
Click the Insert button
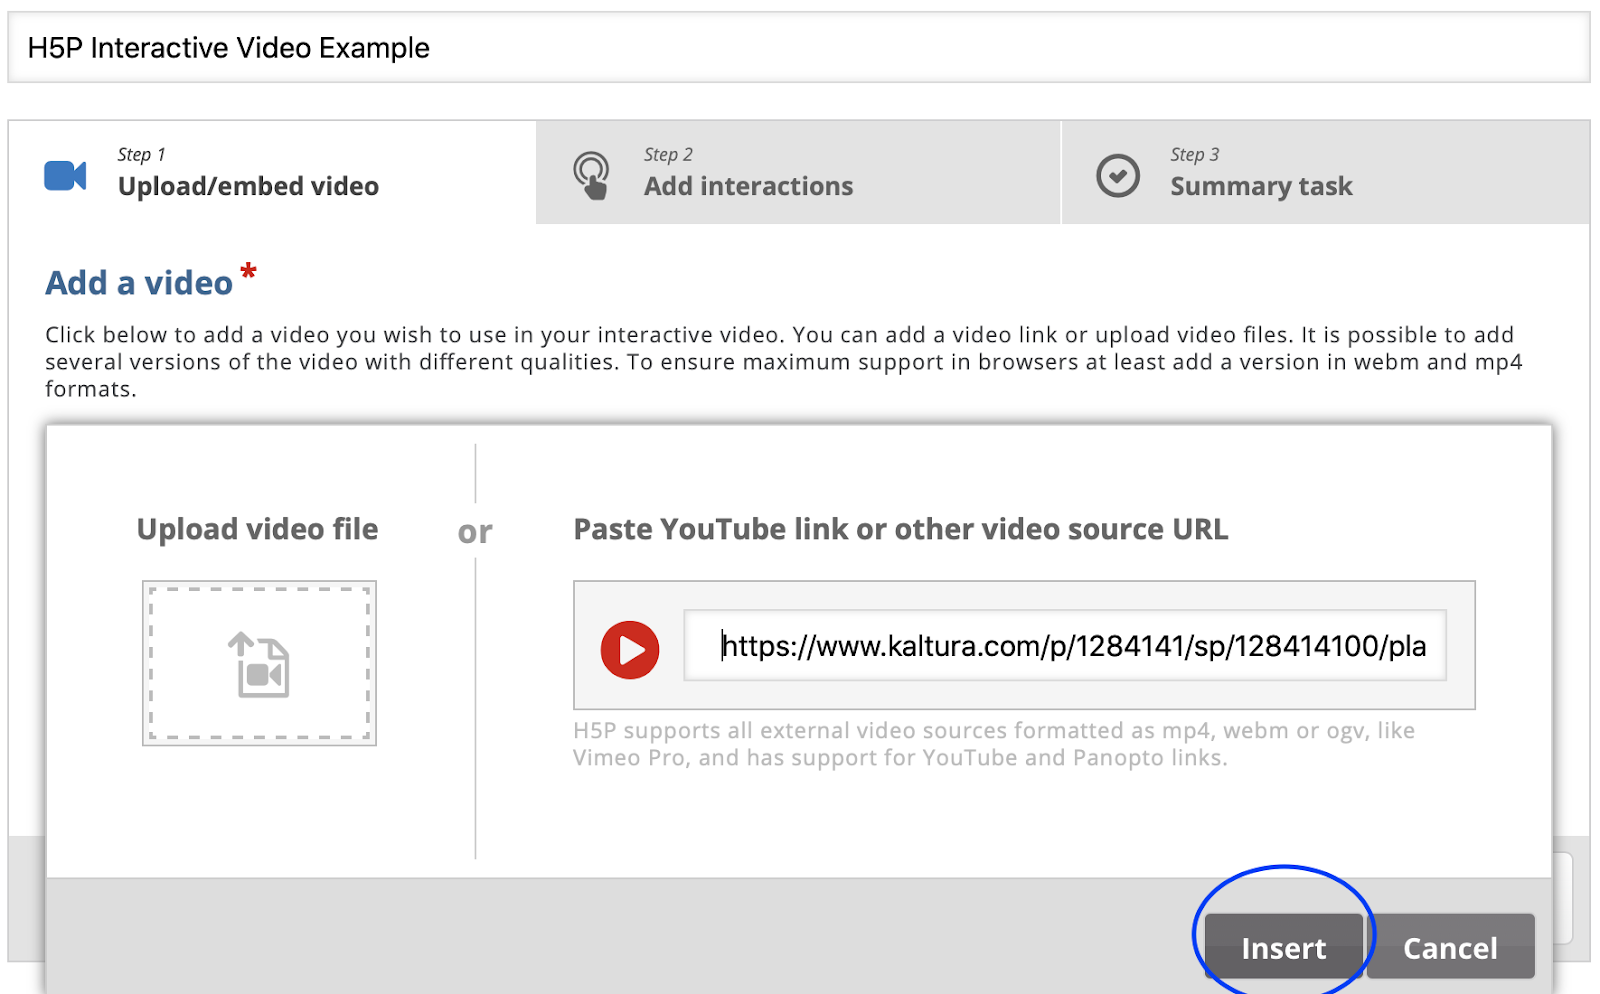tap(1283, 946)
